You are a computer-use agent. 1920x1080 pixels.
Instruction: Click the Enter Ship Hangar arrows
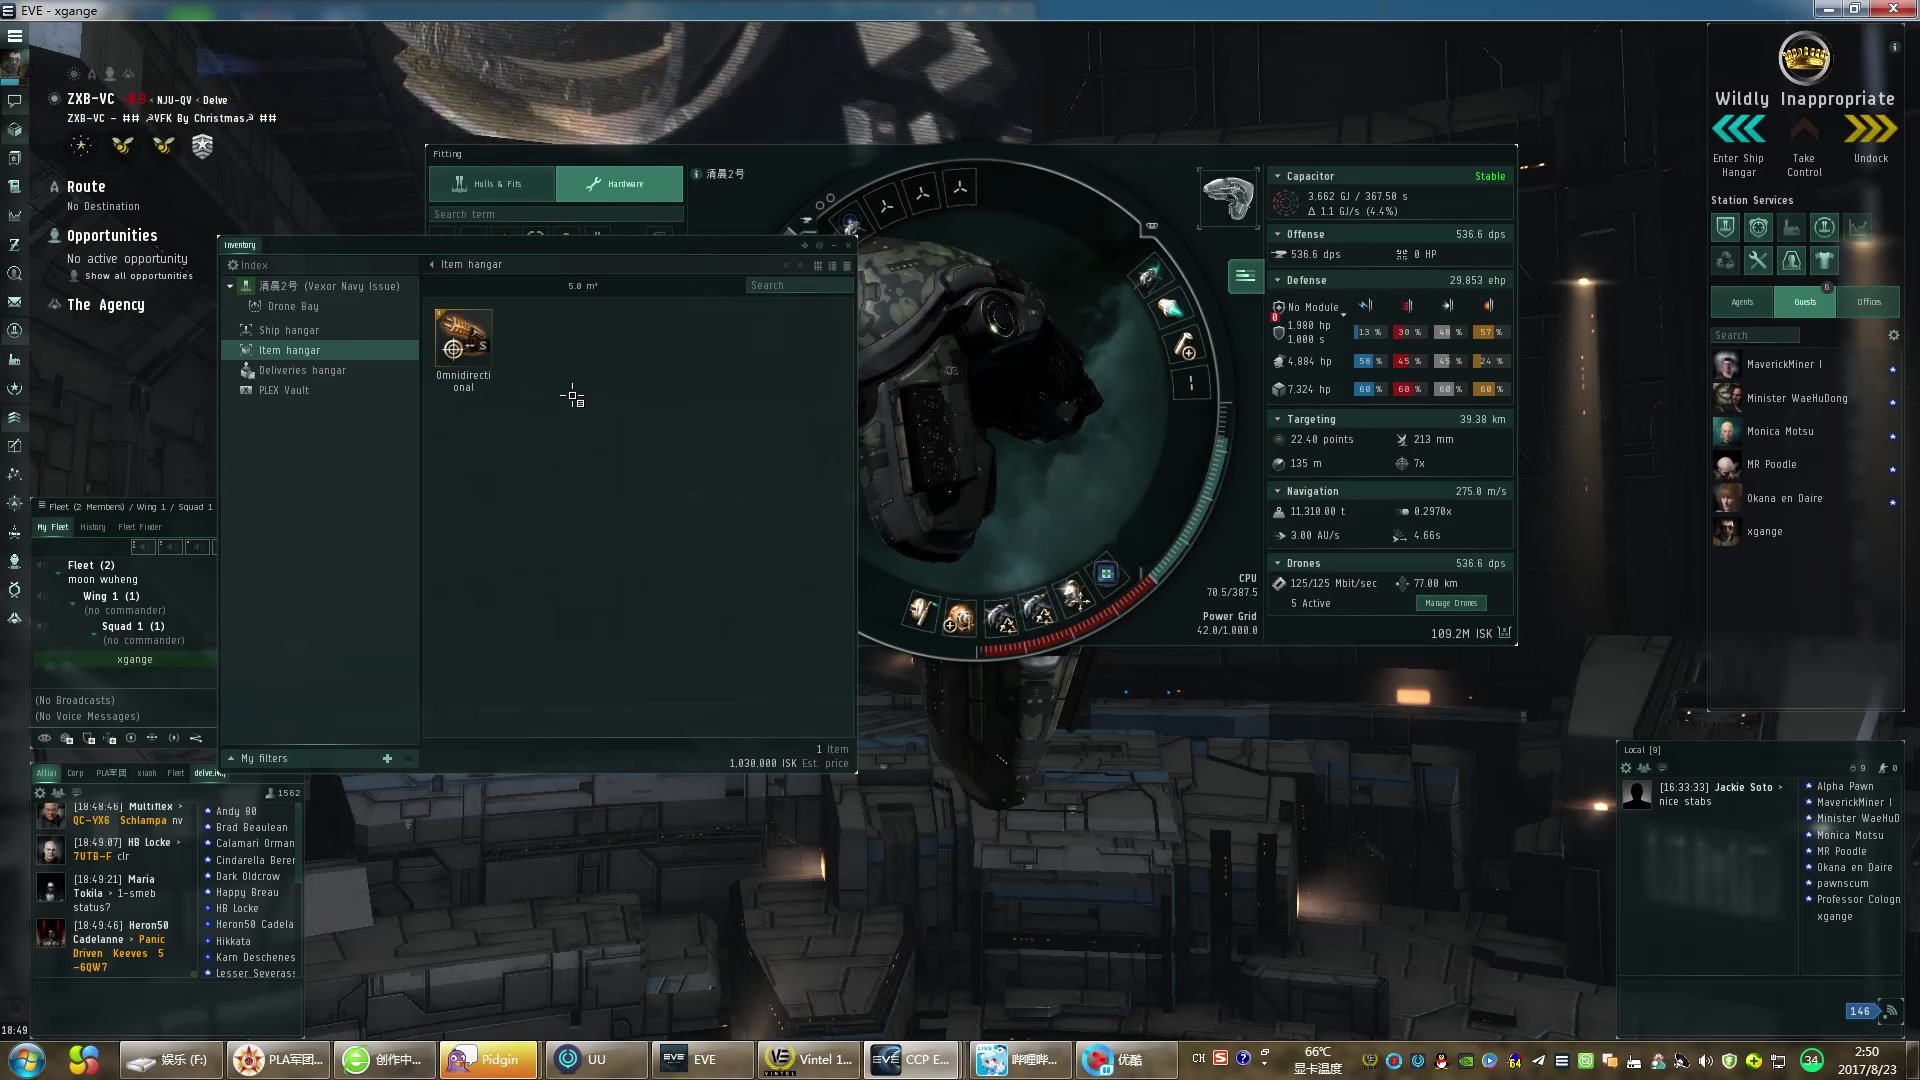[x=1738, y=129]
